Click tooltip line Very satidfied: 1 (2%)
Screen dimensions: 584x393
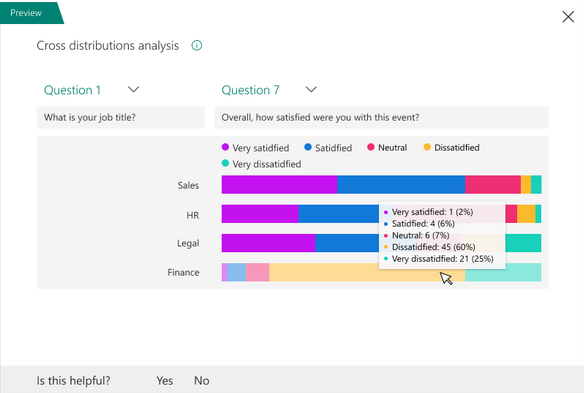[432, 212]
